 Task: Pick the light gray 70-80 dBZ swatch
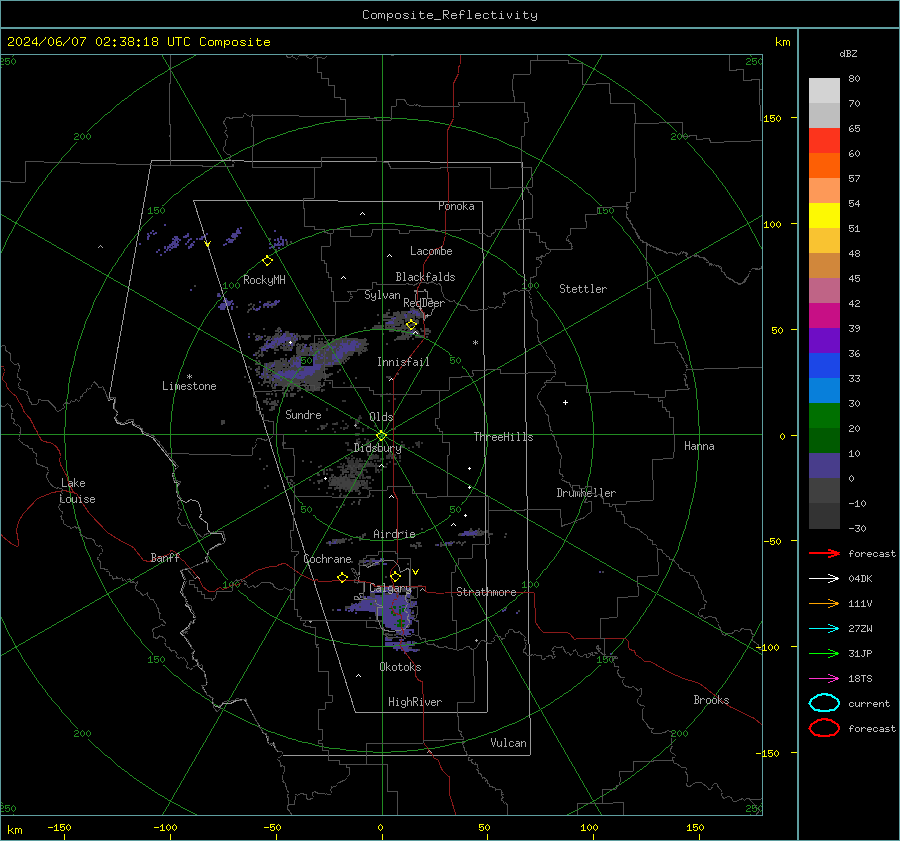[824, 91]
